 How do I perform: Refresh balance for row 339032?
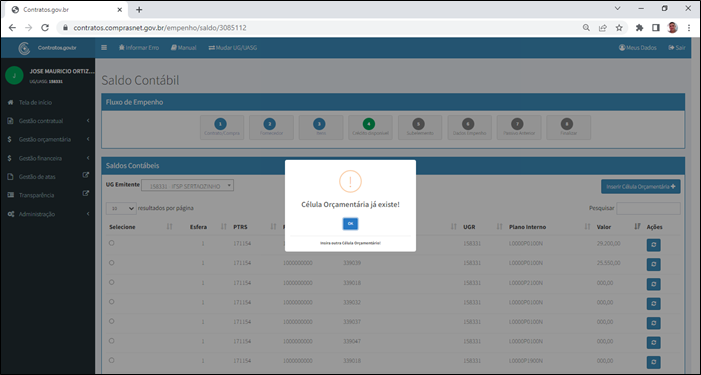click(x=653, y=303)
